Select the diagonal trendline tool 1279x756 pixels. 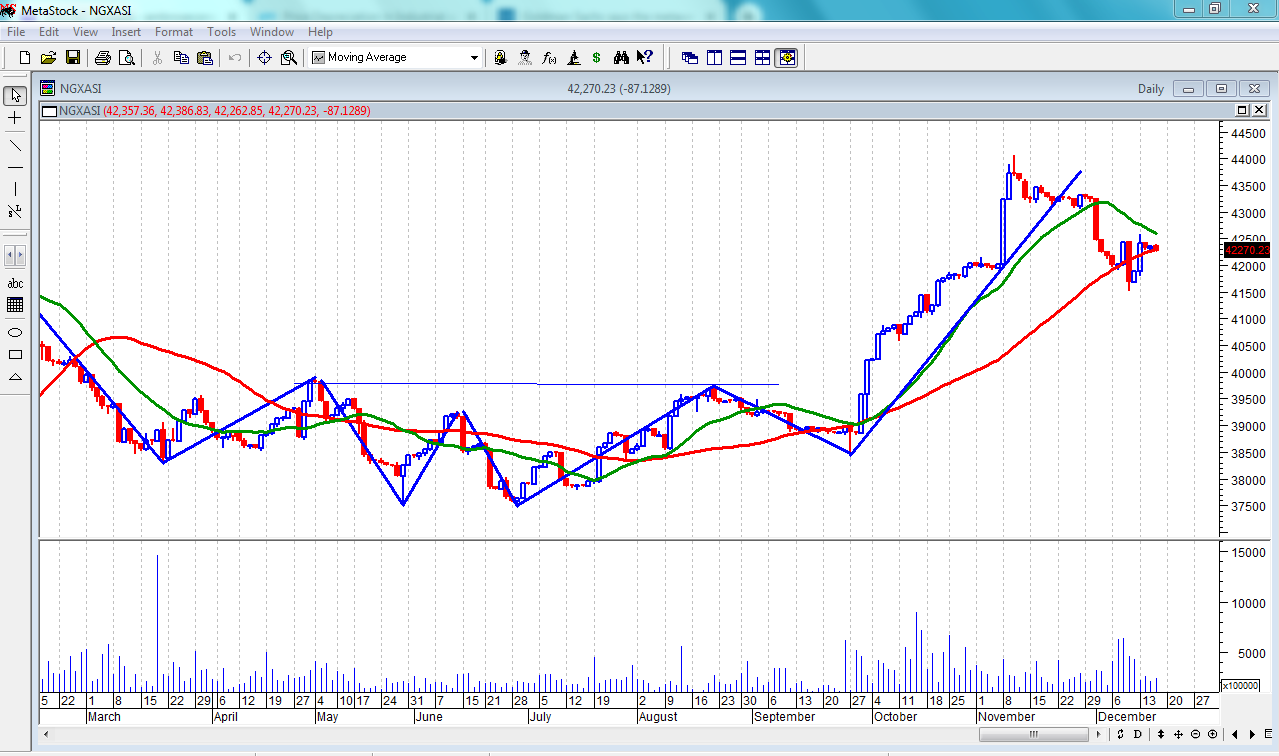click(15, 145)
